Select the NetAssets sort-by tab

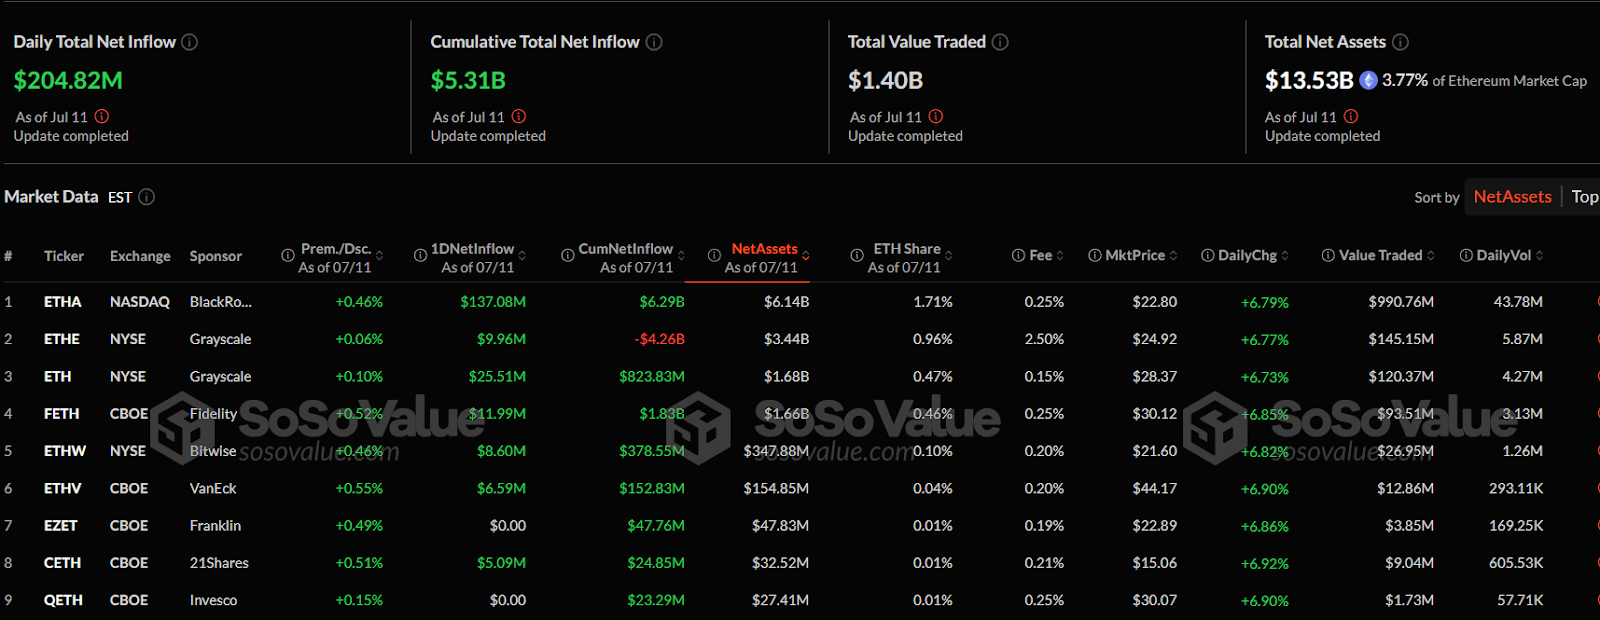click(1512, 197)
